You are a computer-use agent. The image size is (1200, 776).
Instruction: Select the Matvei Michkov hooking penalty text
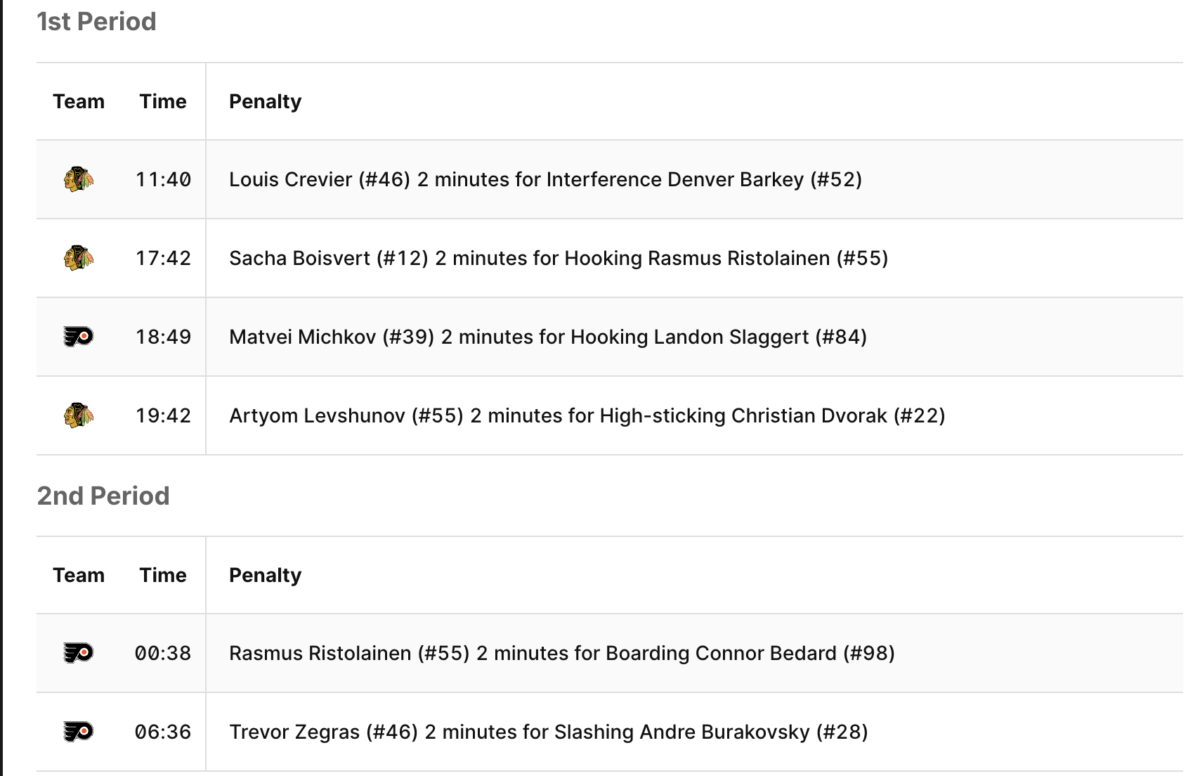click(x=547, y=337)
